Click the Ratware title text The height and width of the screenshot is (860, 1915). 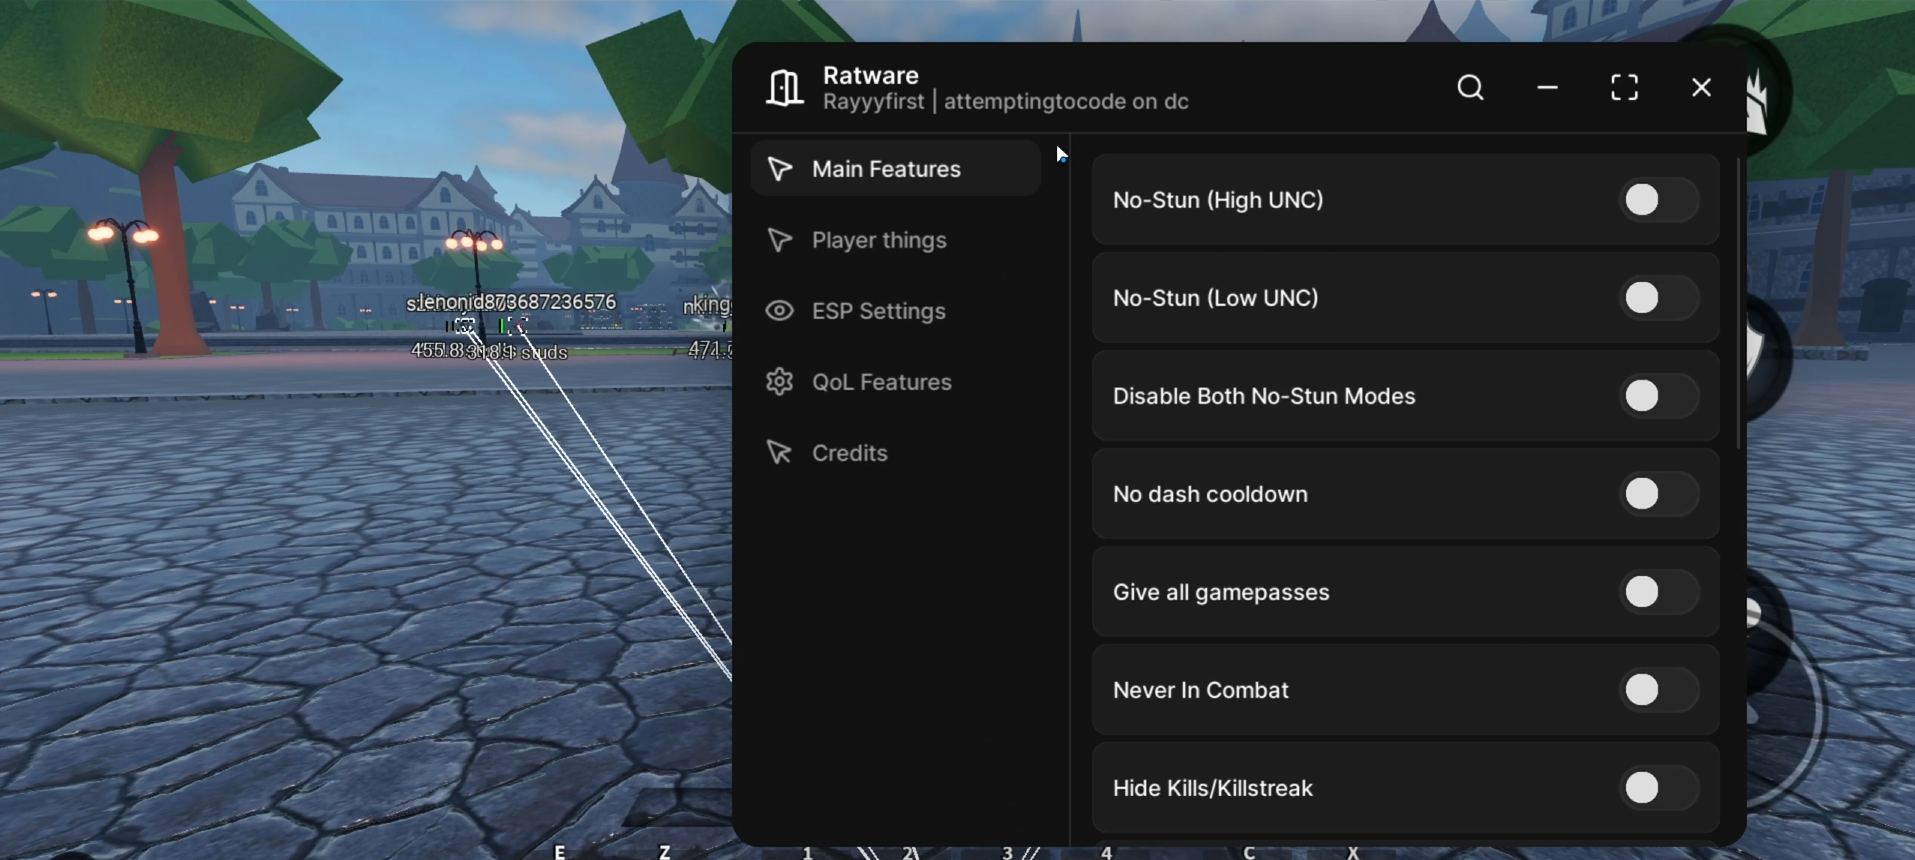tap(870, 75)
